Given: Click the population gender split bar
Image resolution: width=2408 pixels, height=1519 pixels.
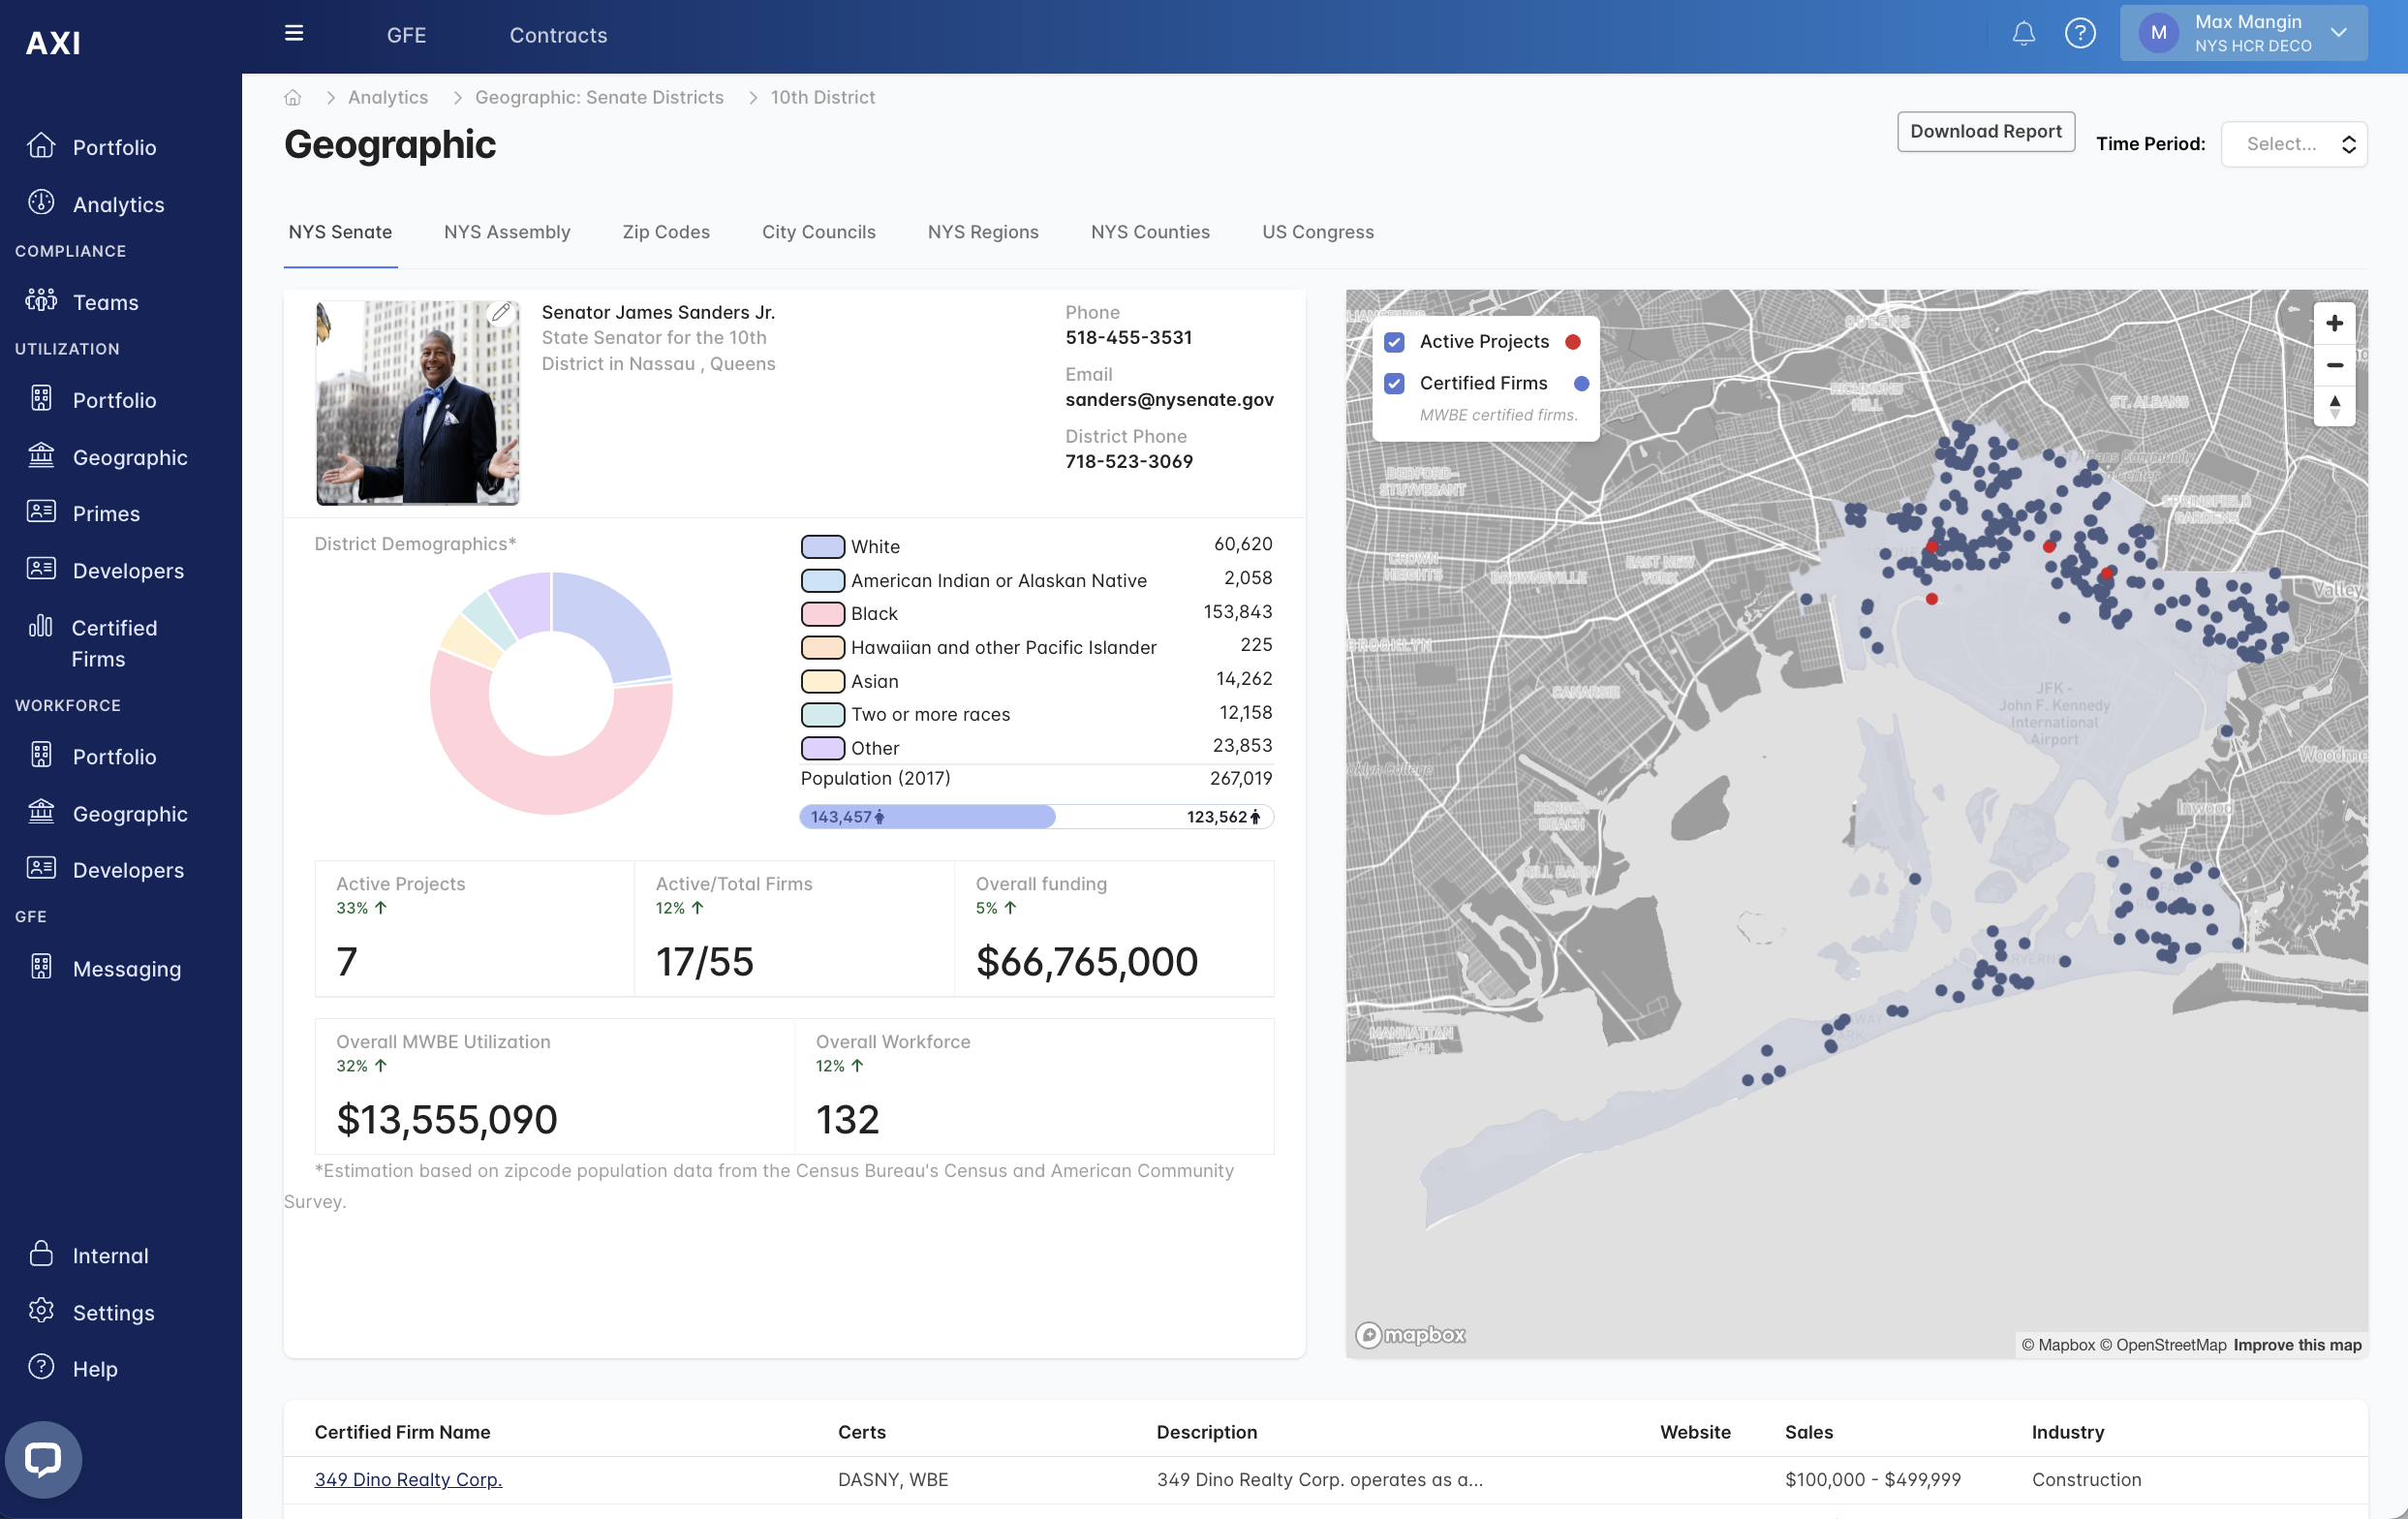Looking at the screenshot, I should pos(1036,817).
